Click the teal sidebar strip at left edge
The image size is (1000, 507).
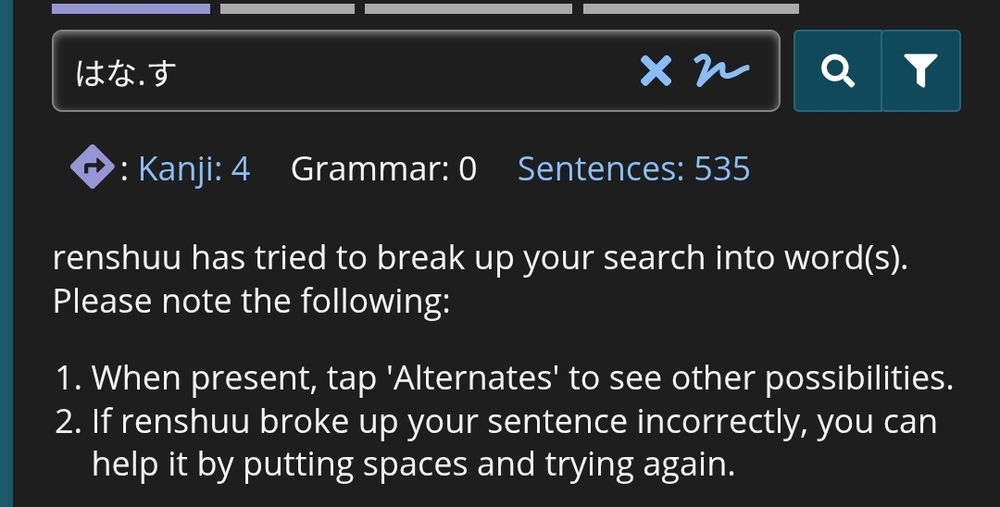[6, 253]
